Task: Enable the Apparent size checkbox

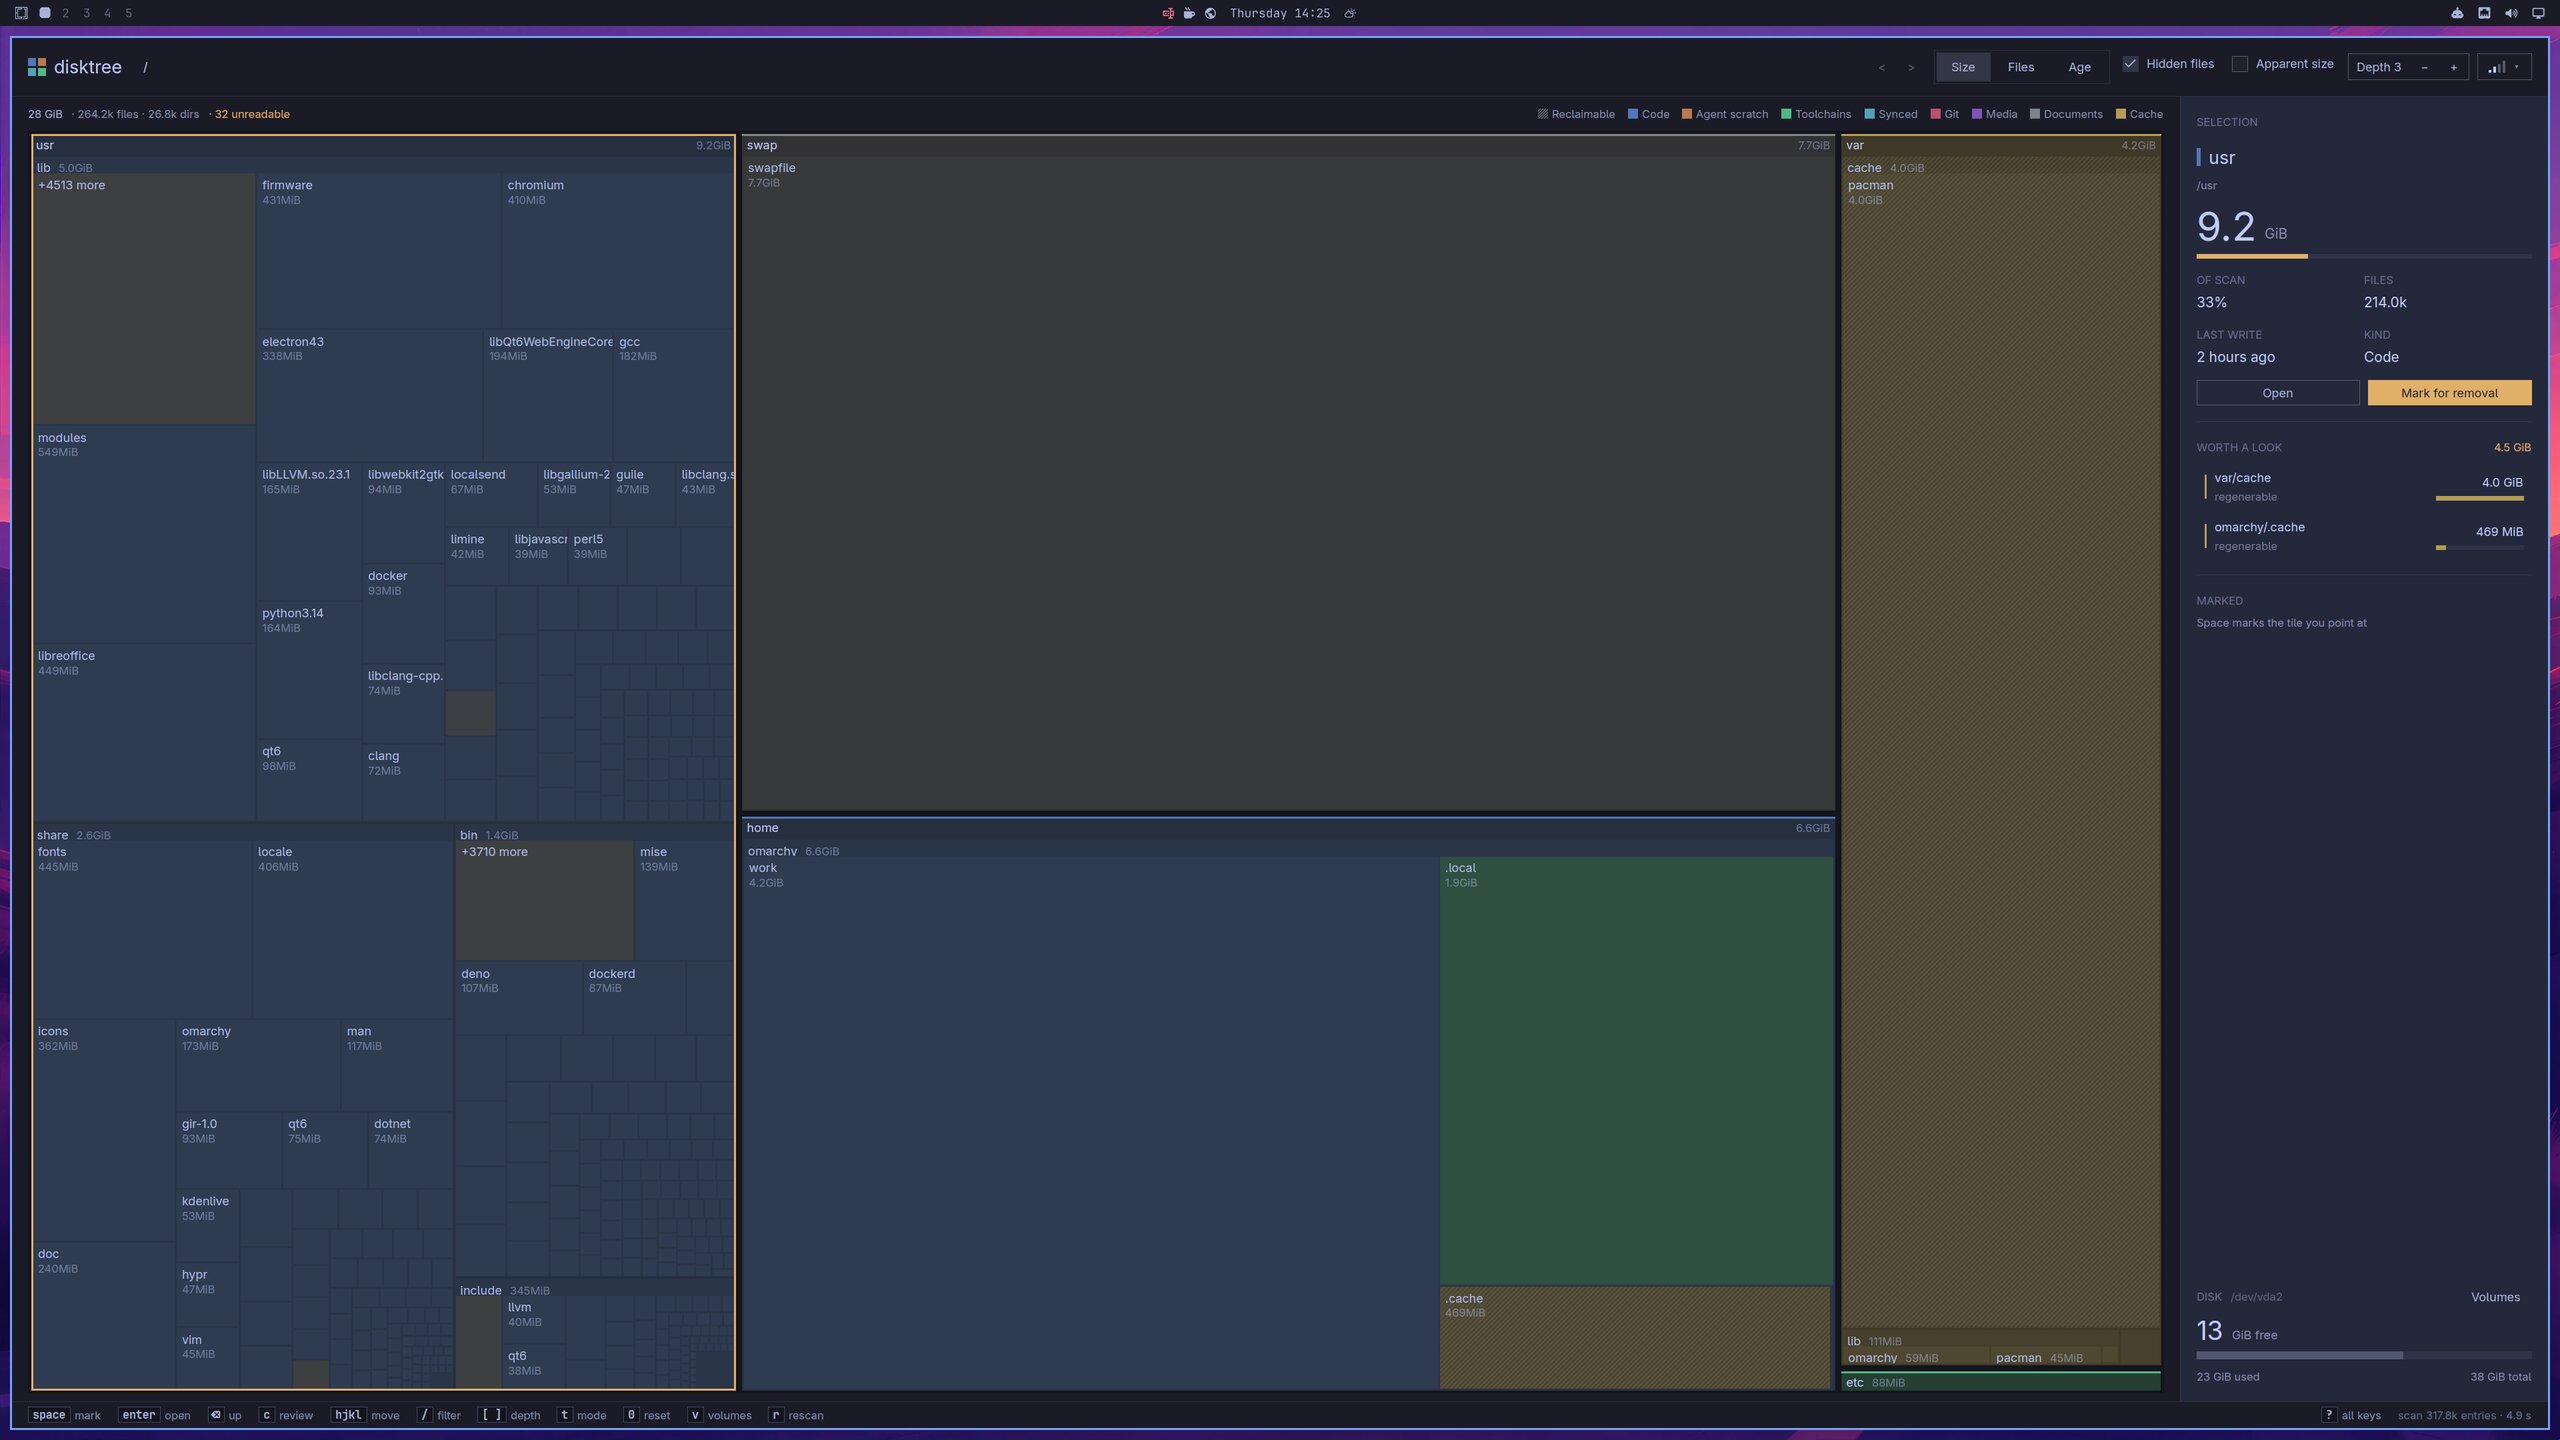Action: click(x=2240, y=64)
